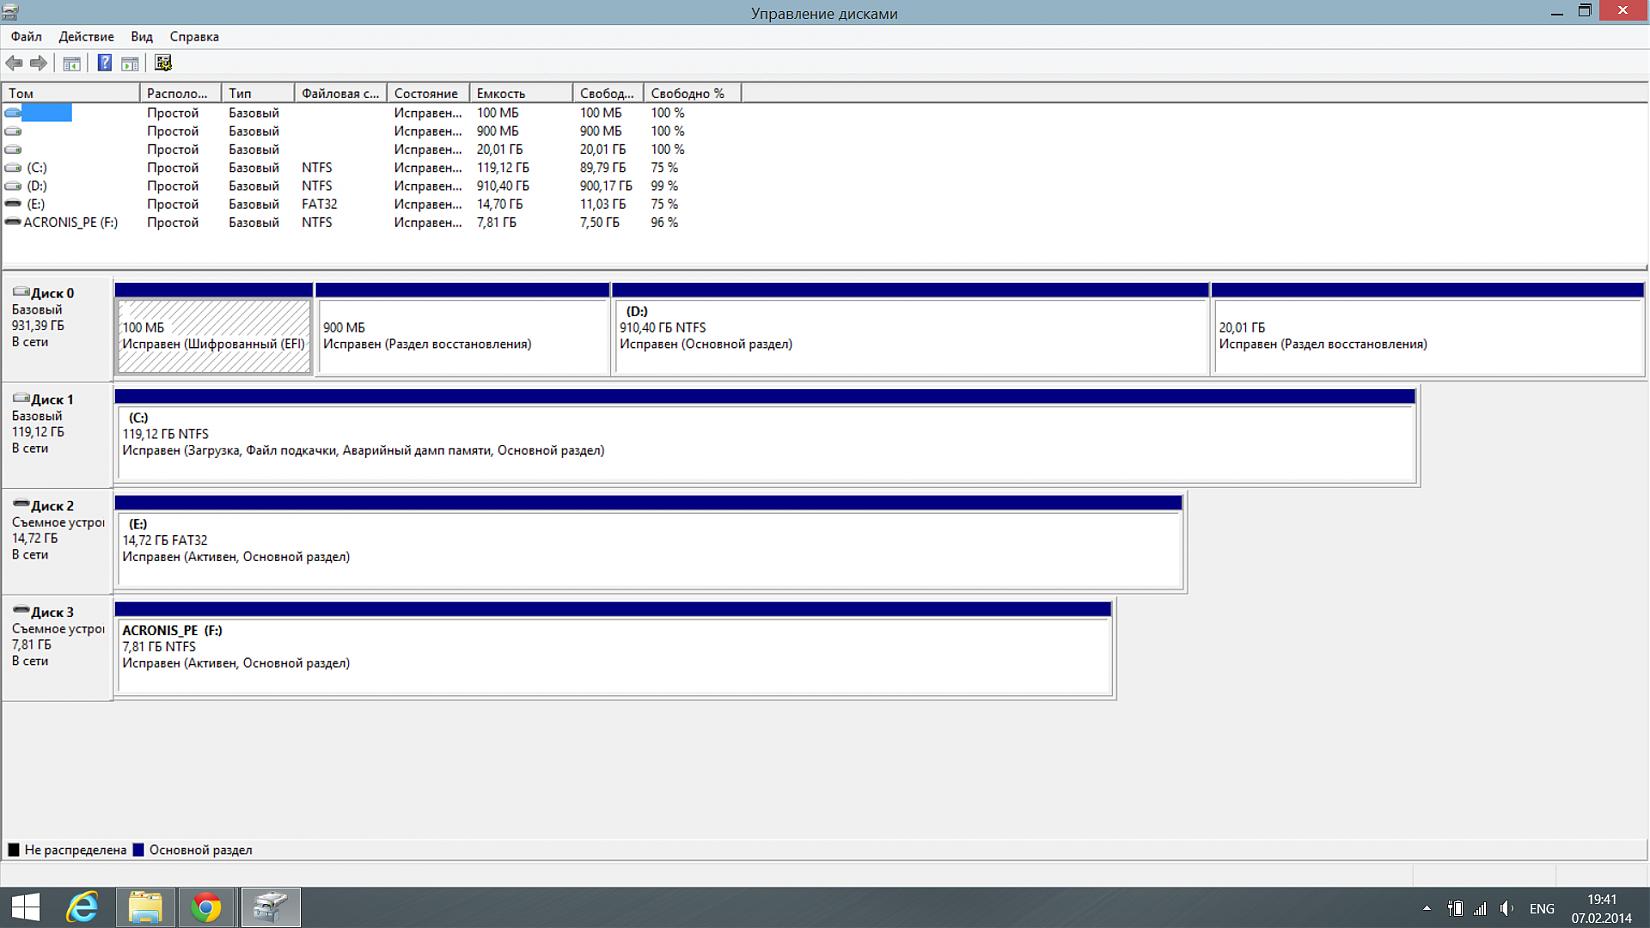Click the drive icon beside ACRONIS_PE (F:) in the list

(x=13, y=222)
